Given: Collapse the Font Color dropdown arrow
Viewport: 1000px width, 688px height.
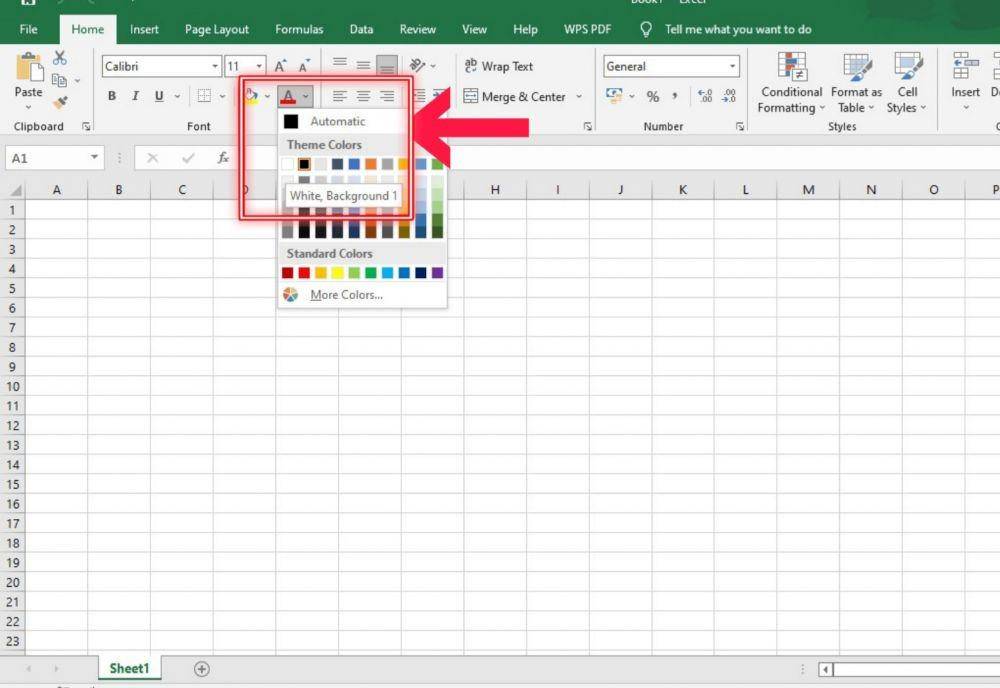Looking at the screenshot, I should [306, 97].
